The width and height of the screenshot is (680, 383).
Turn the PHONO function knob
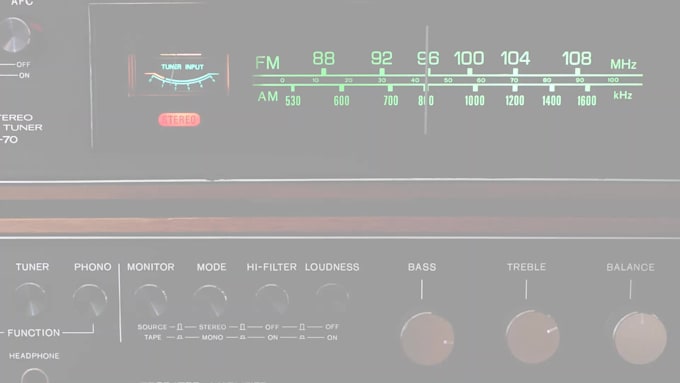[90, 301]
